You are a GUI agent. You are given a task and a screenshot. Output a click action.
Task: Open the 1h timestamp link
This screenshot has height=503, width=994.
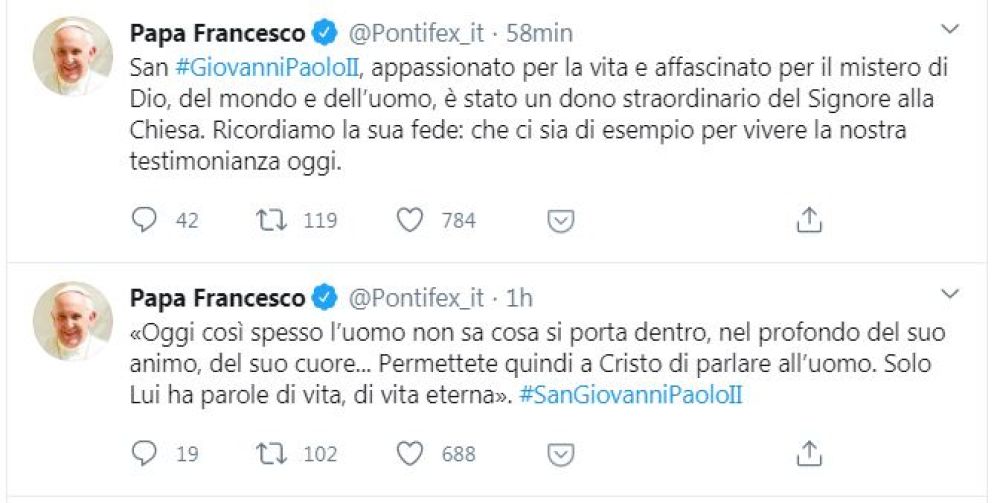[520, 298]
